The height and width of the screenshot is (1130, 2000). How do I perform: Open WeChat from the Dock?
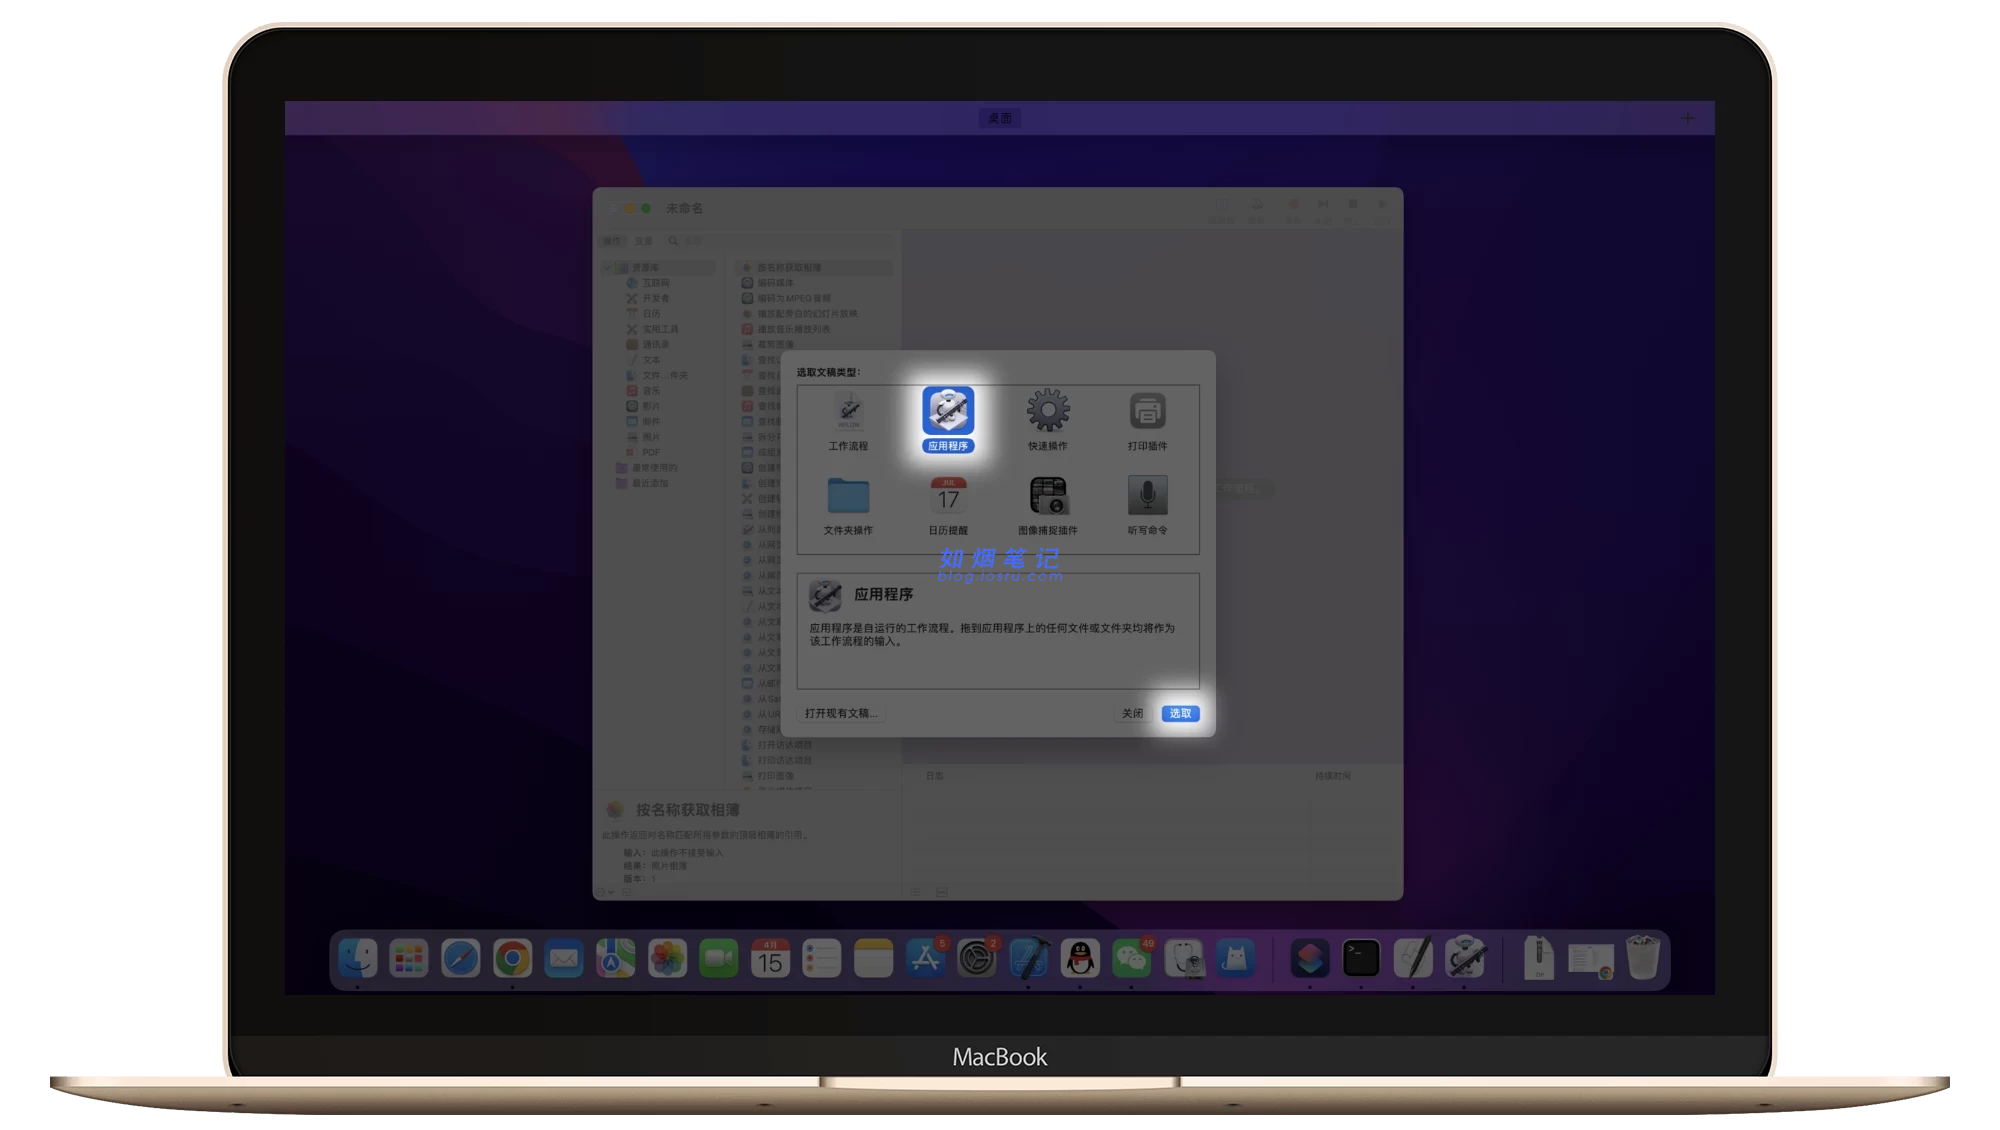pos(1132,959)
